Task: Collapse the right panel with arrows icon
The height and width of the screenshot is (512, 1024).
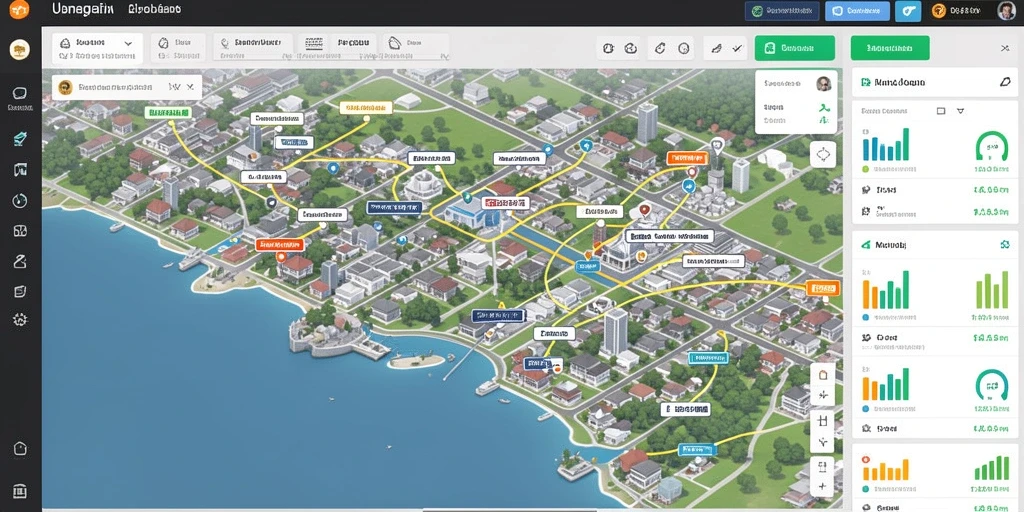Action: coord(1005,48)
